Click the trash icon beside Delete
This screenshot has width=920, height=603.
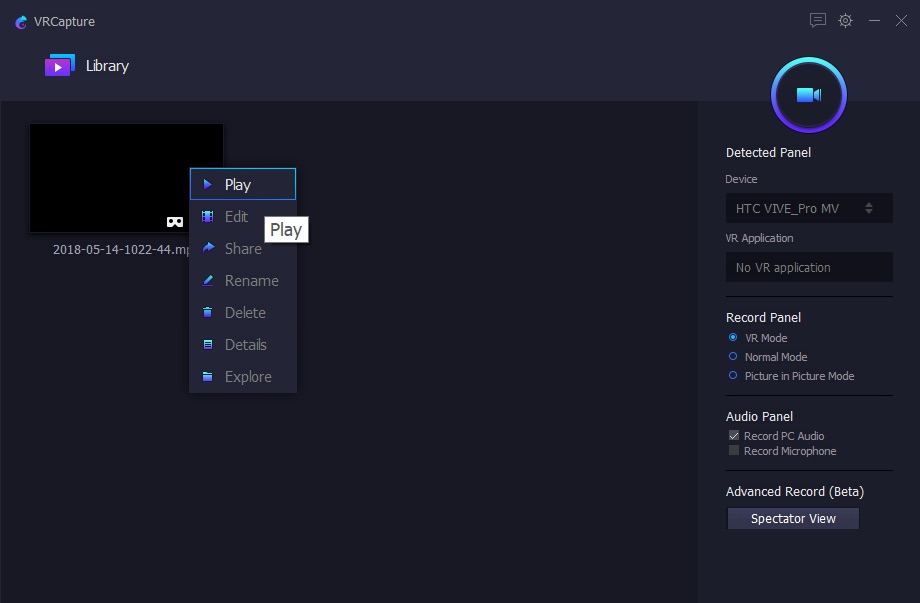click(x=208, y=312)
